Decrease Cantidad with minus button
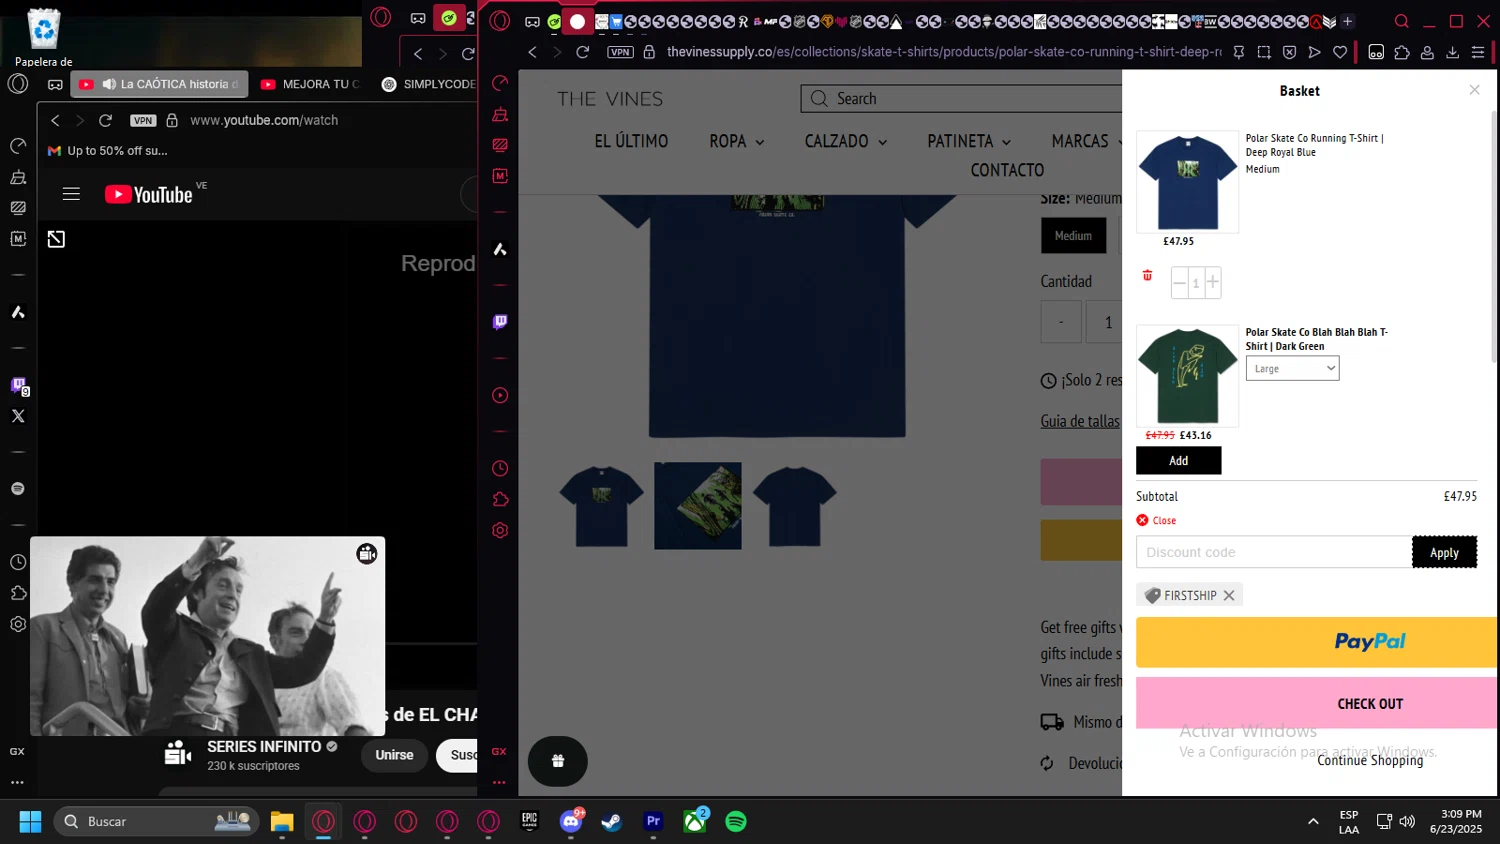This screenshot has width=1500, height=844. click(x=1061, y=322)
